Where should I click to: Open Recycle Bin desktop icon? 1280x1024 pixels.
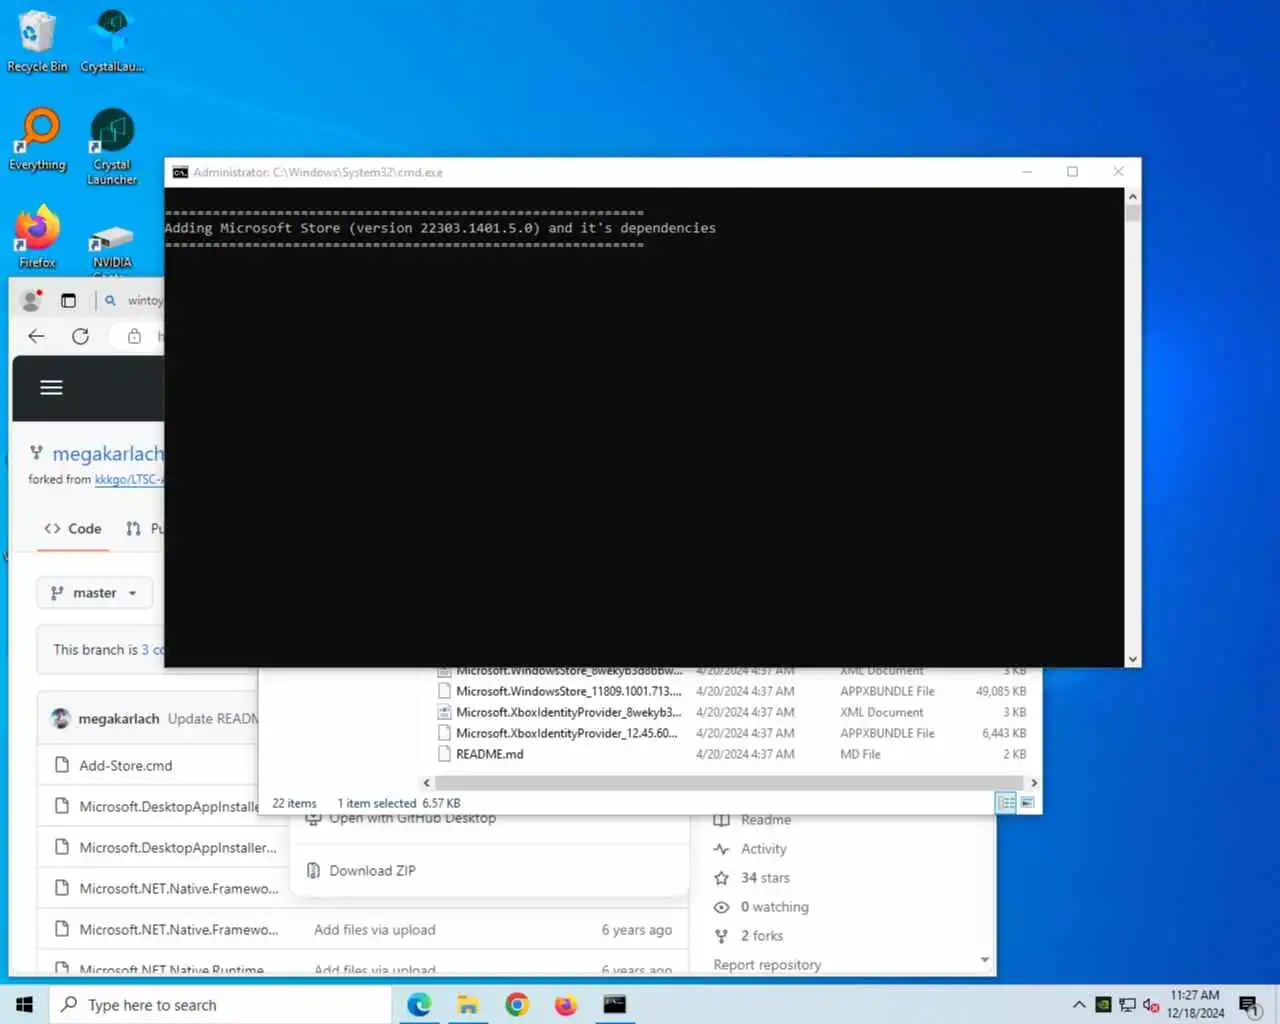pos(37,40)
